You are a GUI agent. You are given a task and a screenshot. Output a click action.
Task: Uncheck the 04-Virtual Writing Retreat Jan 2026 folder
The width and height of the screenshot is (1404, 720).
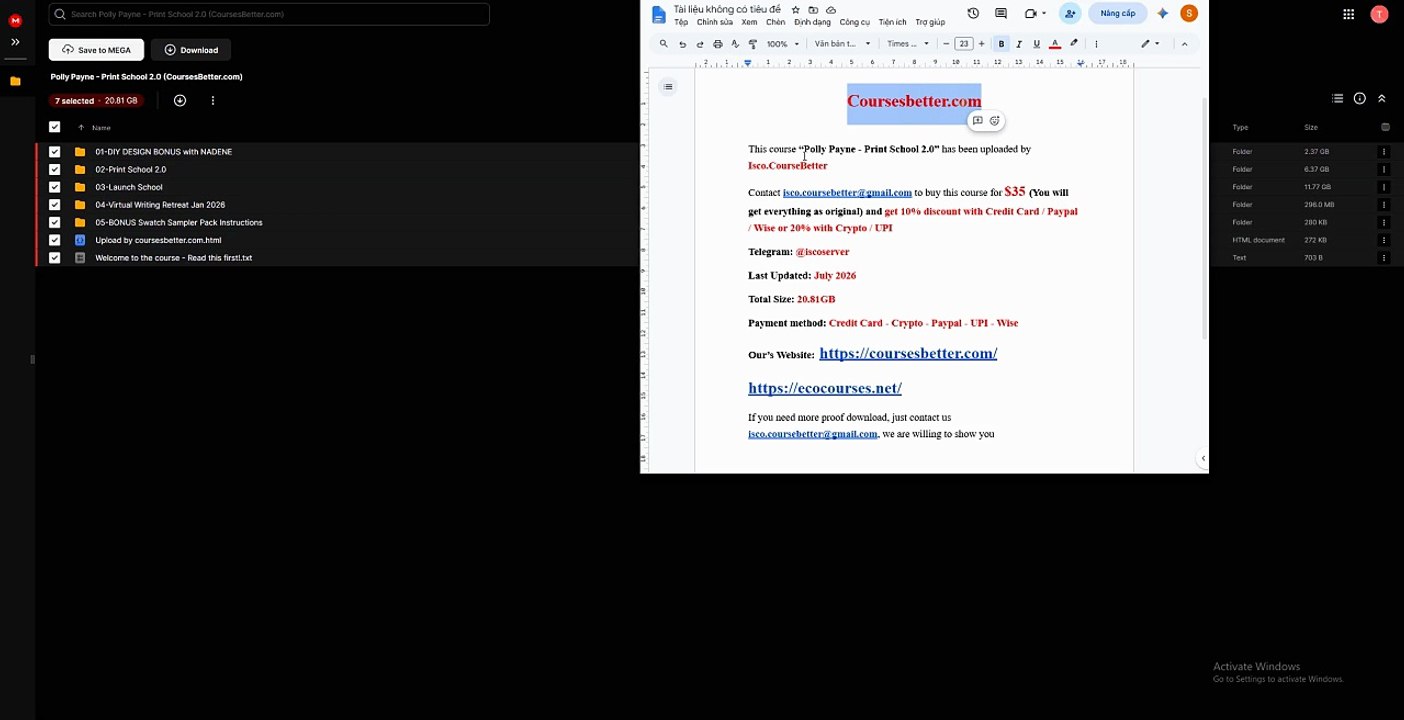(54, 205)
